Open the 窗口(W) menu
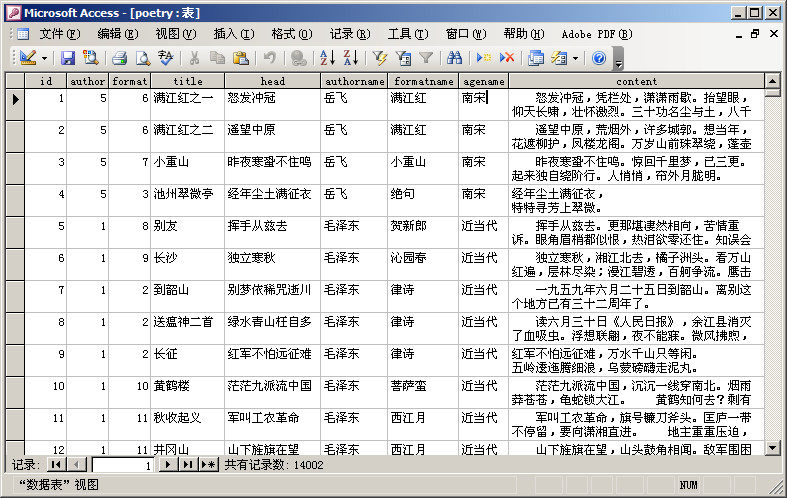This screenshot has width=787, height=498. 466,34
